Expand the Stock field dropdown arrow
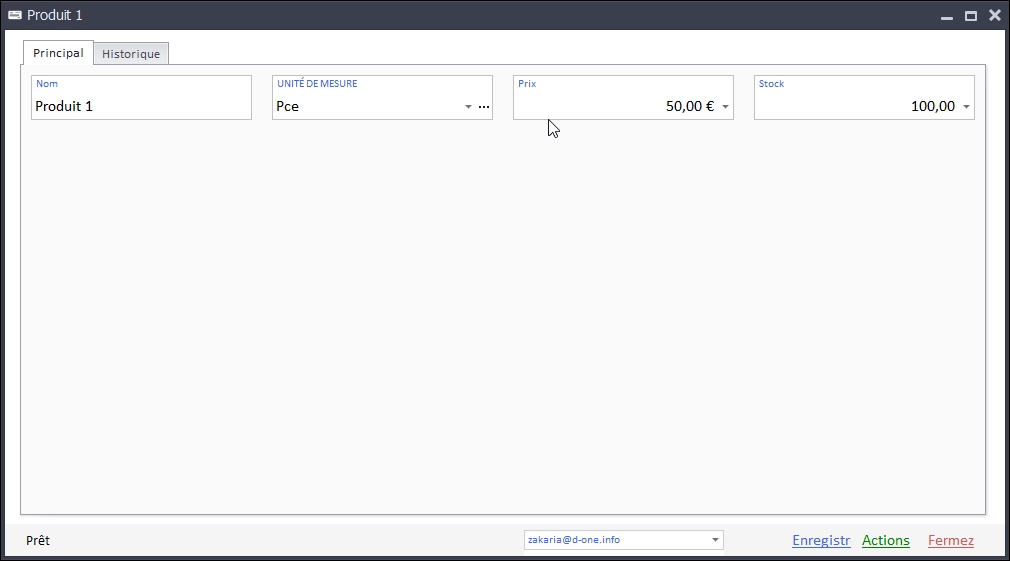1010x561 pixels. pyautogui.click(x=966, y=107)
